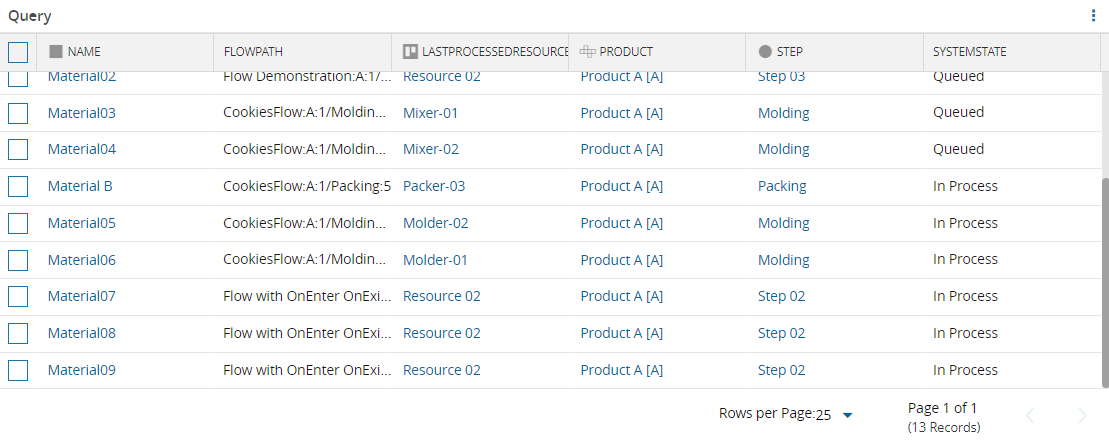Select the Material B row checkbox
The image size is (1109, 440).
tap(18, 187)
